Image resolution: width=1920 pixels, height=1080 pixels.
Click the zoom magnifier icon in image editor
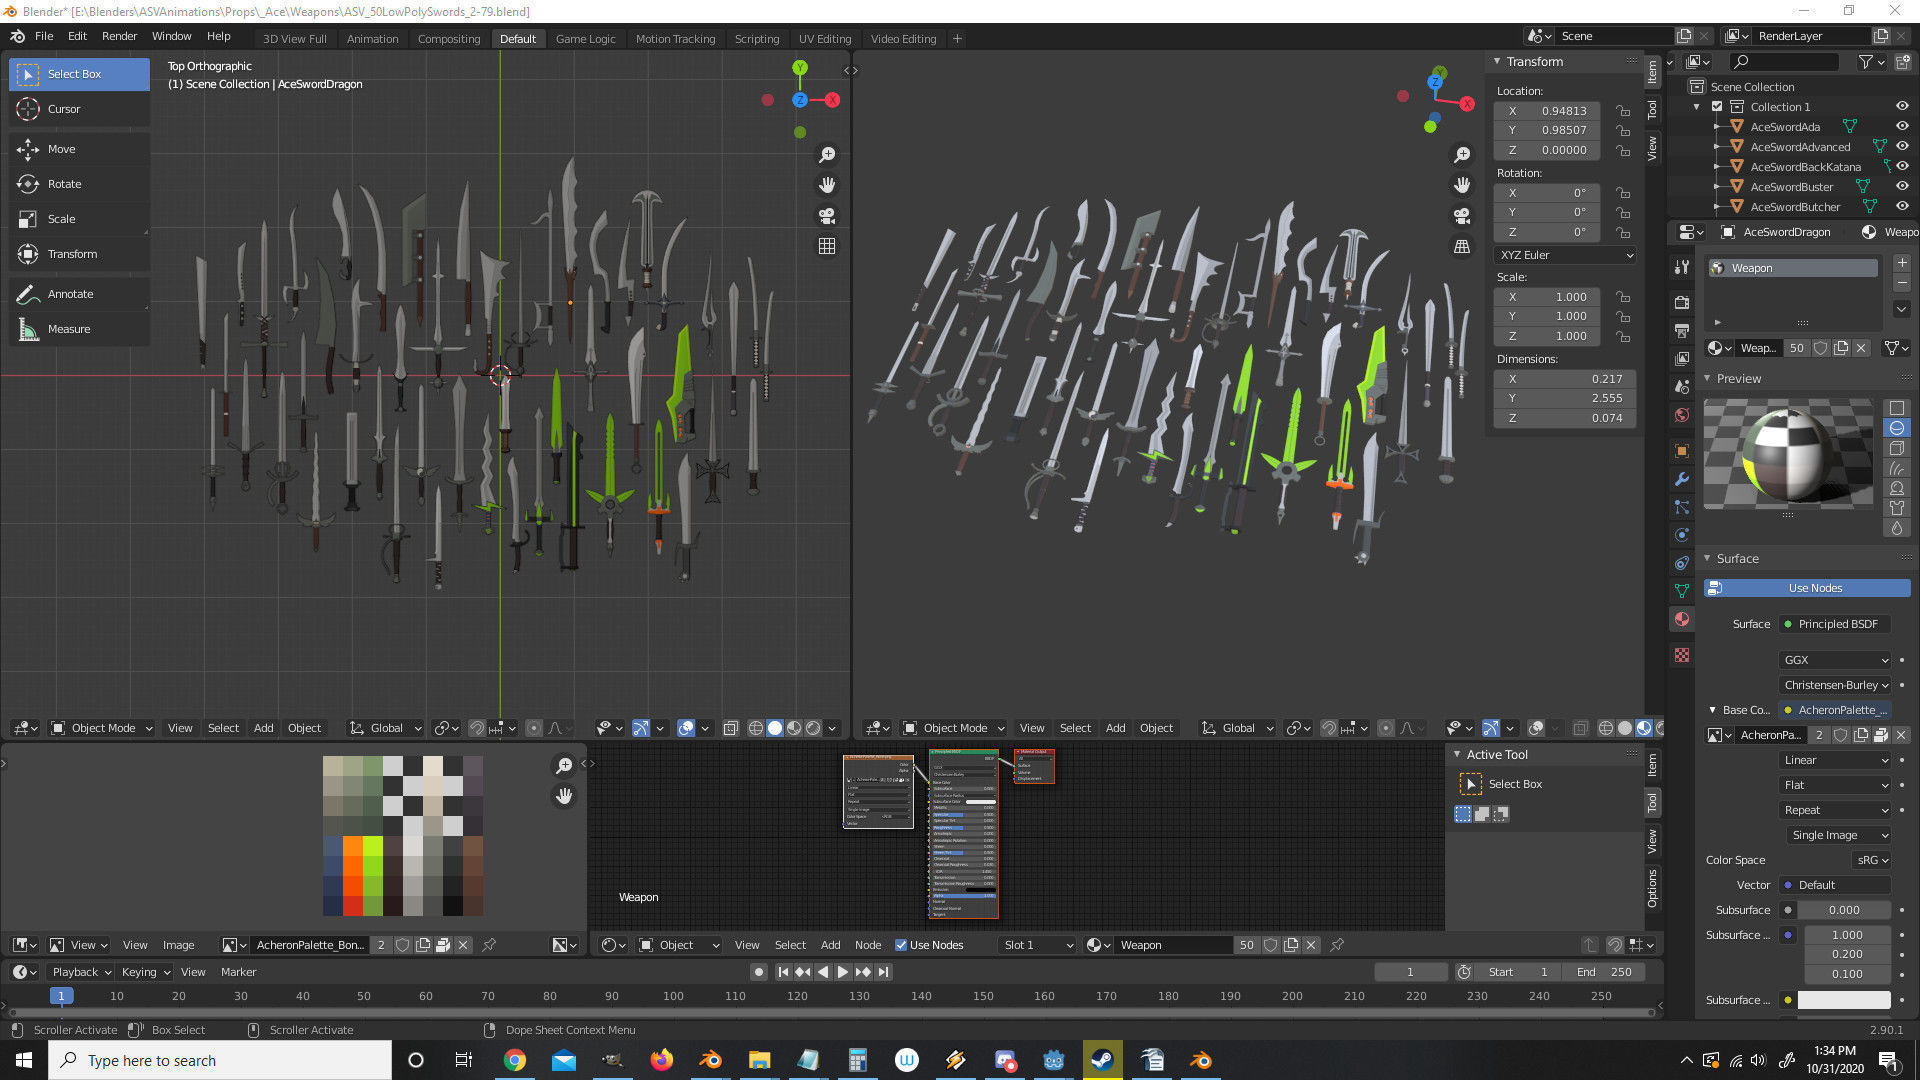tap(564, 766)
